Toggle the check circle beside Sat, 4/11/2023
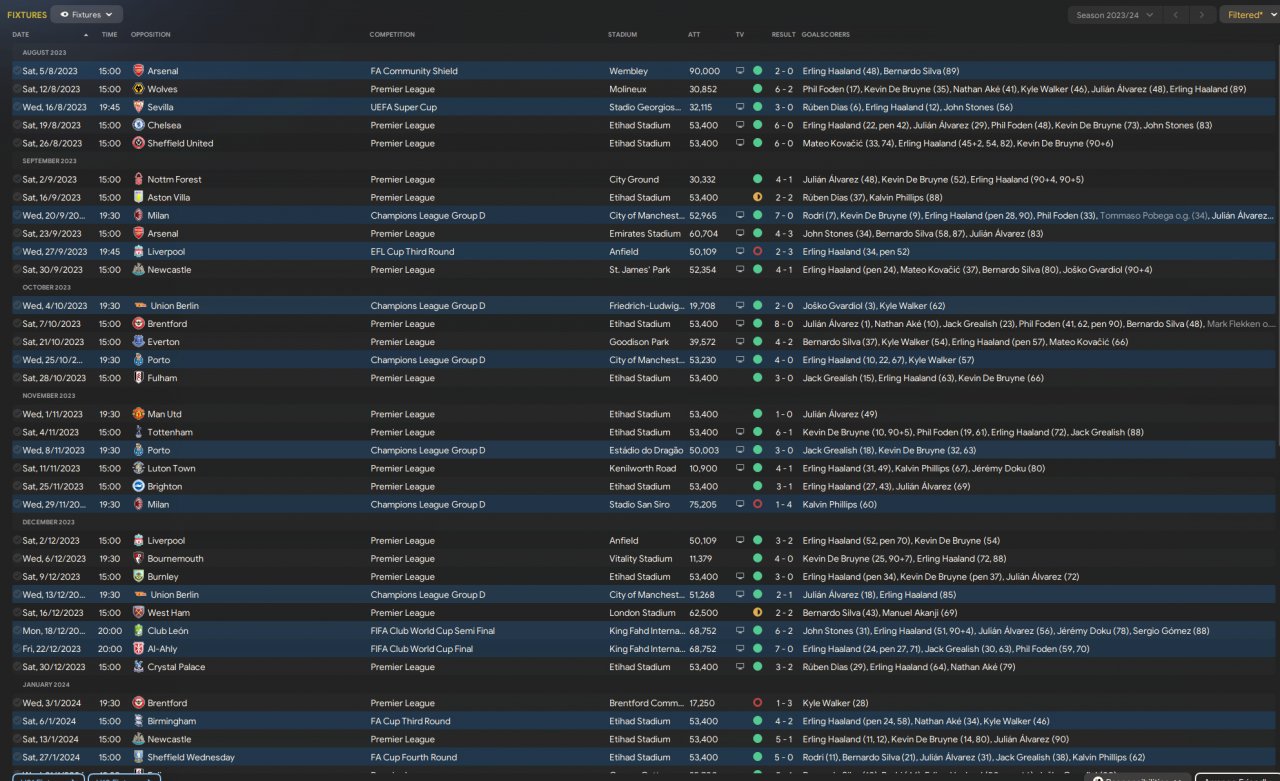Image resolution: width=1280 pixels, height=781 pixels. [x=17, y=432]
